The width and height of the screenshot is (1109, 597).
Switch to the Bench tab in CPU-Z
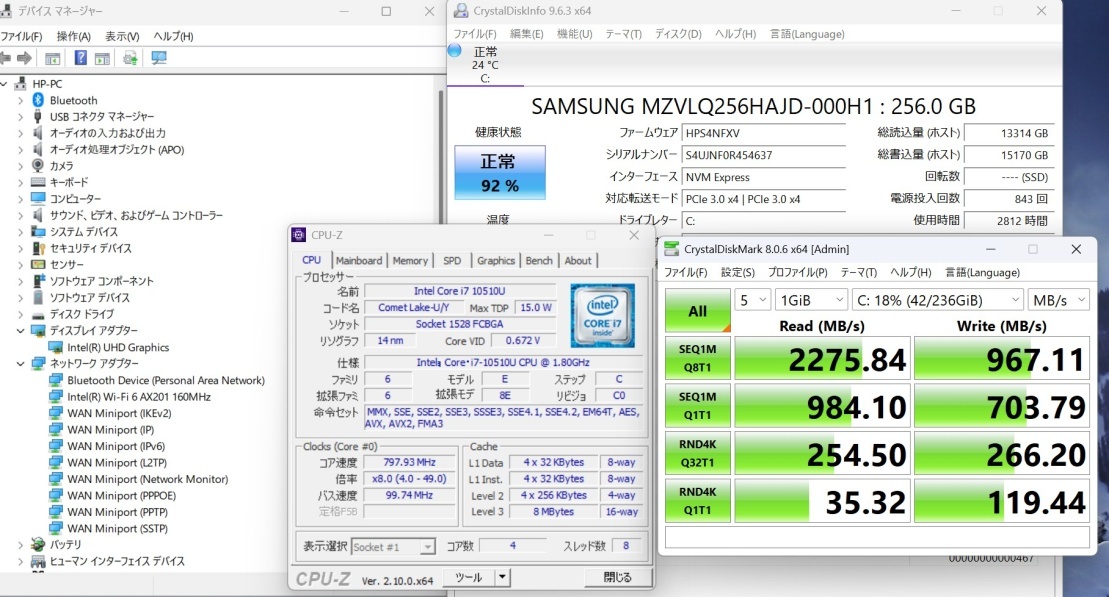click(539, 260)
